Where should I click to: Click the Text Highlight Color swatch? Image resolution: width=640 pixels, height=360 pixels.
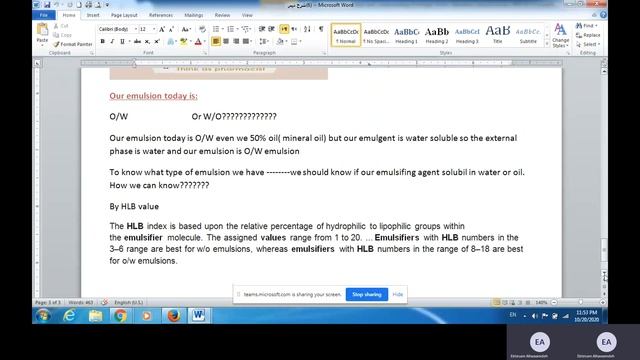point(184,41)
